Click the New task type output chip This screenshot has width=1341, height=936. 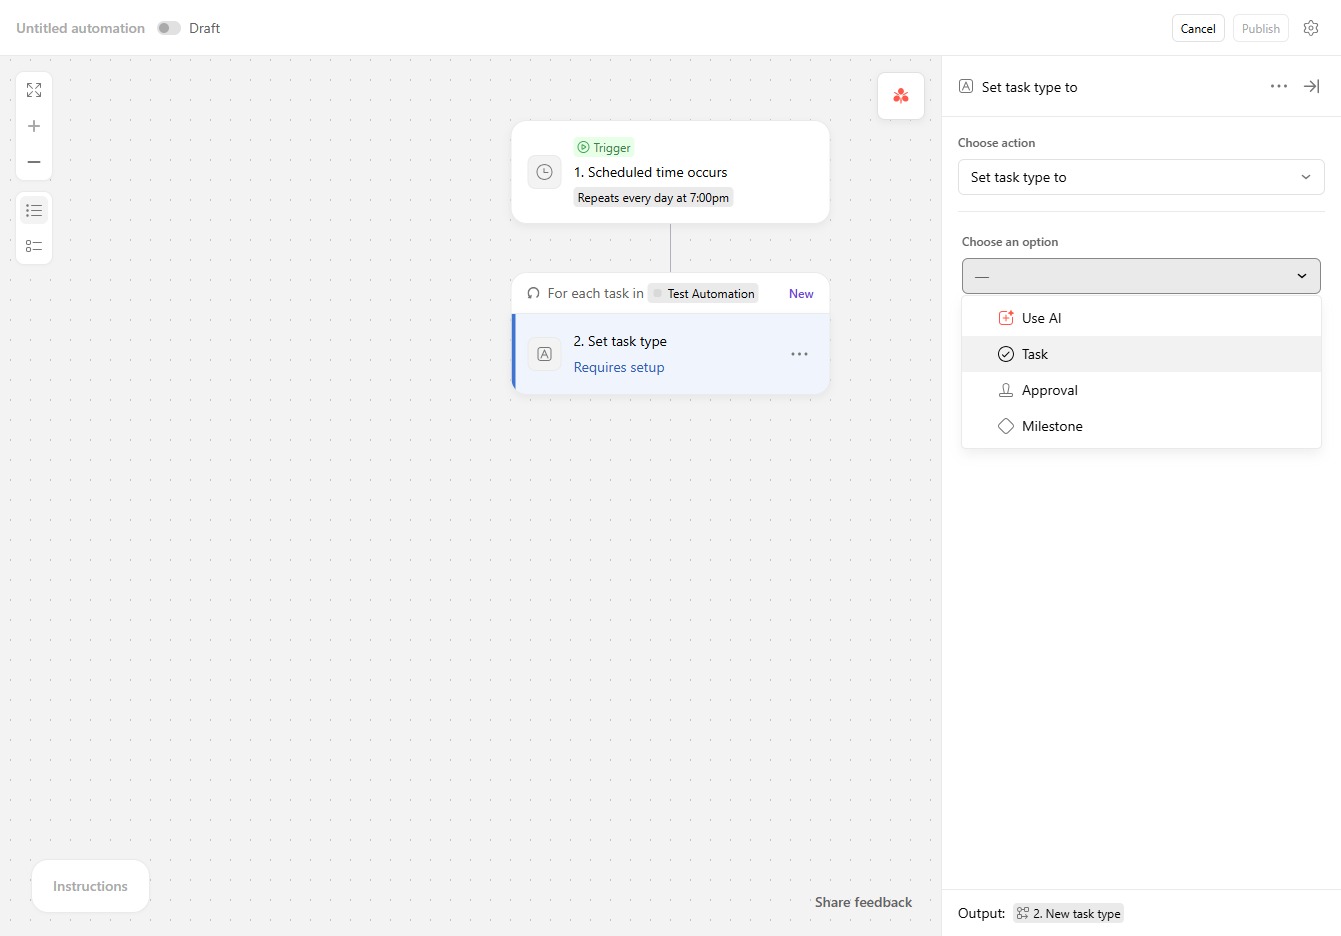[1068, 913]
